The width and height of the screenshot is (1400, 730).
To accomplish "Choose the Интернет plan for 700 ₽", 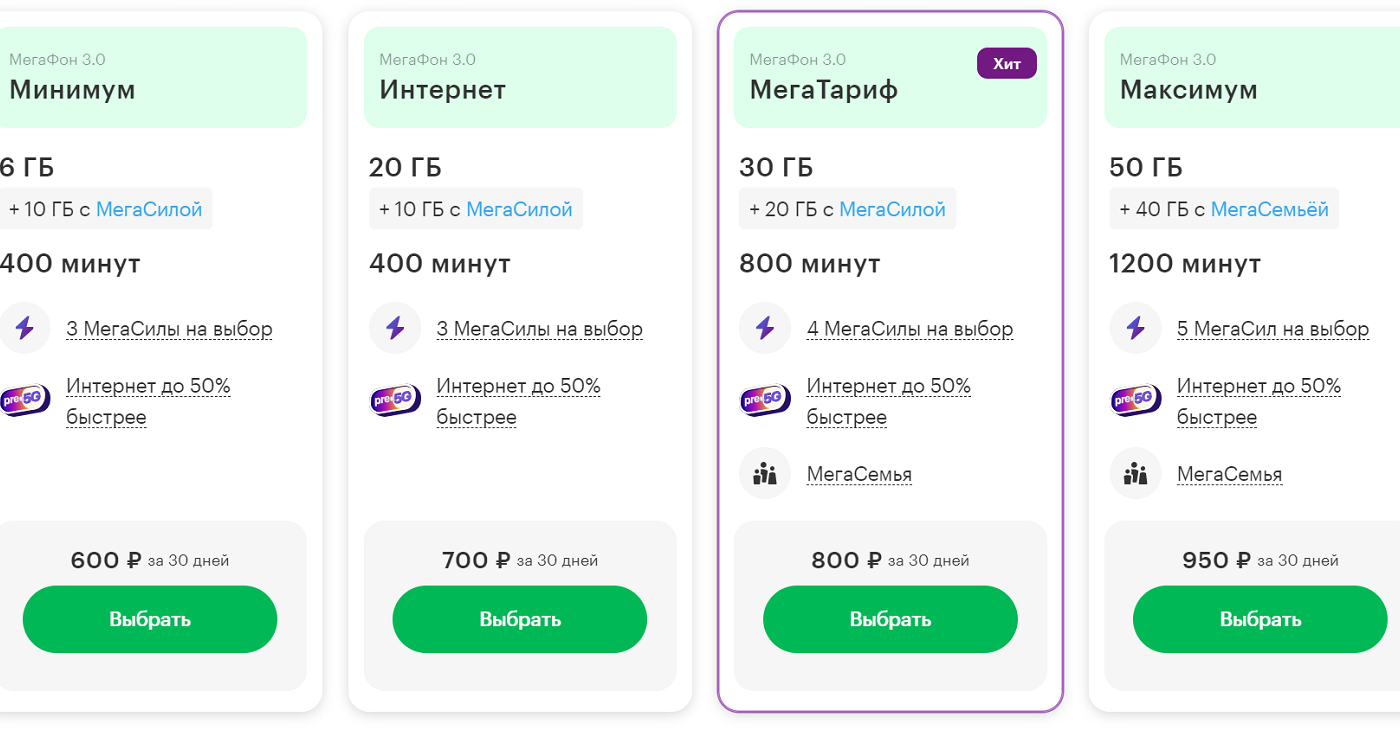I will 520,619.
